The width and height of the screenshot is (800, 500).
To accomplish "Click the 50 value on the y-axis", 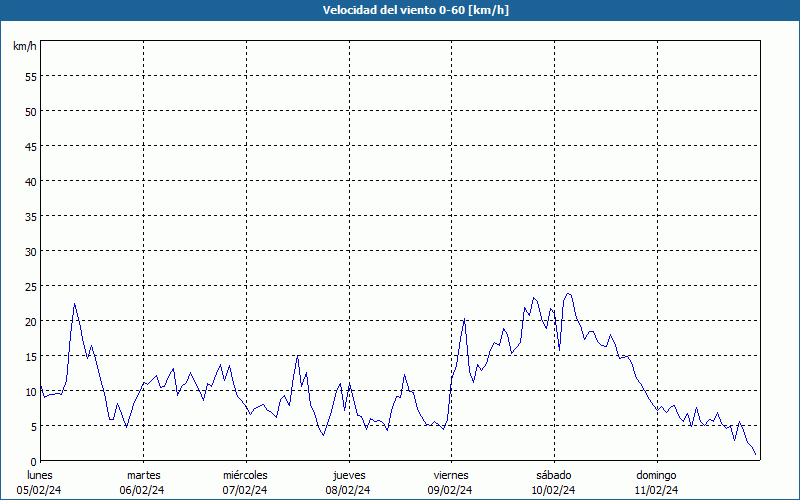I will (31, 112).
